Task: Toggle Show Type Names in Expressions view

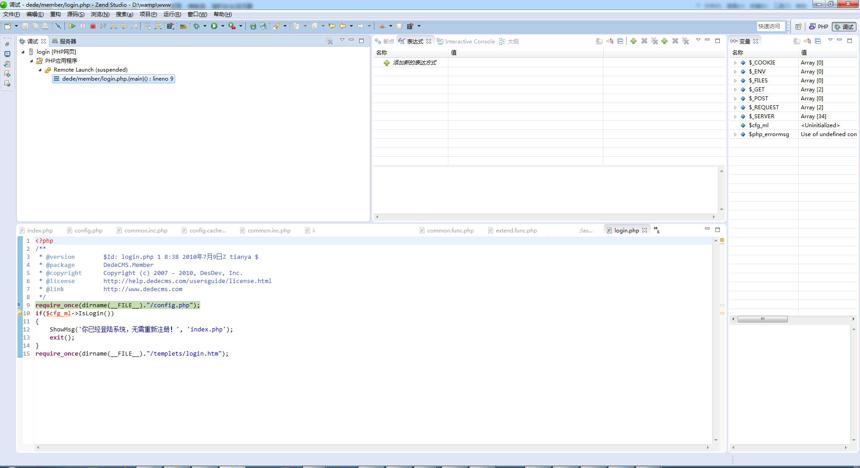Action: (599, 41)
